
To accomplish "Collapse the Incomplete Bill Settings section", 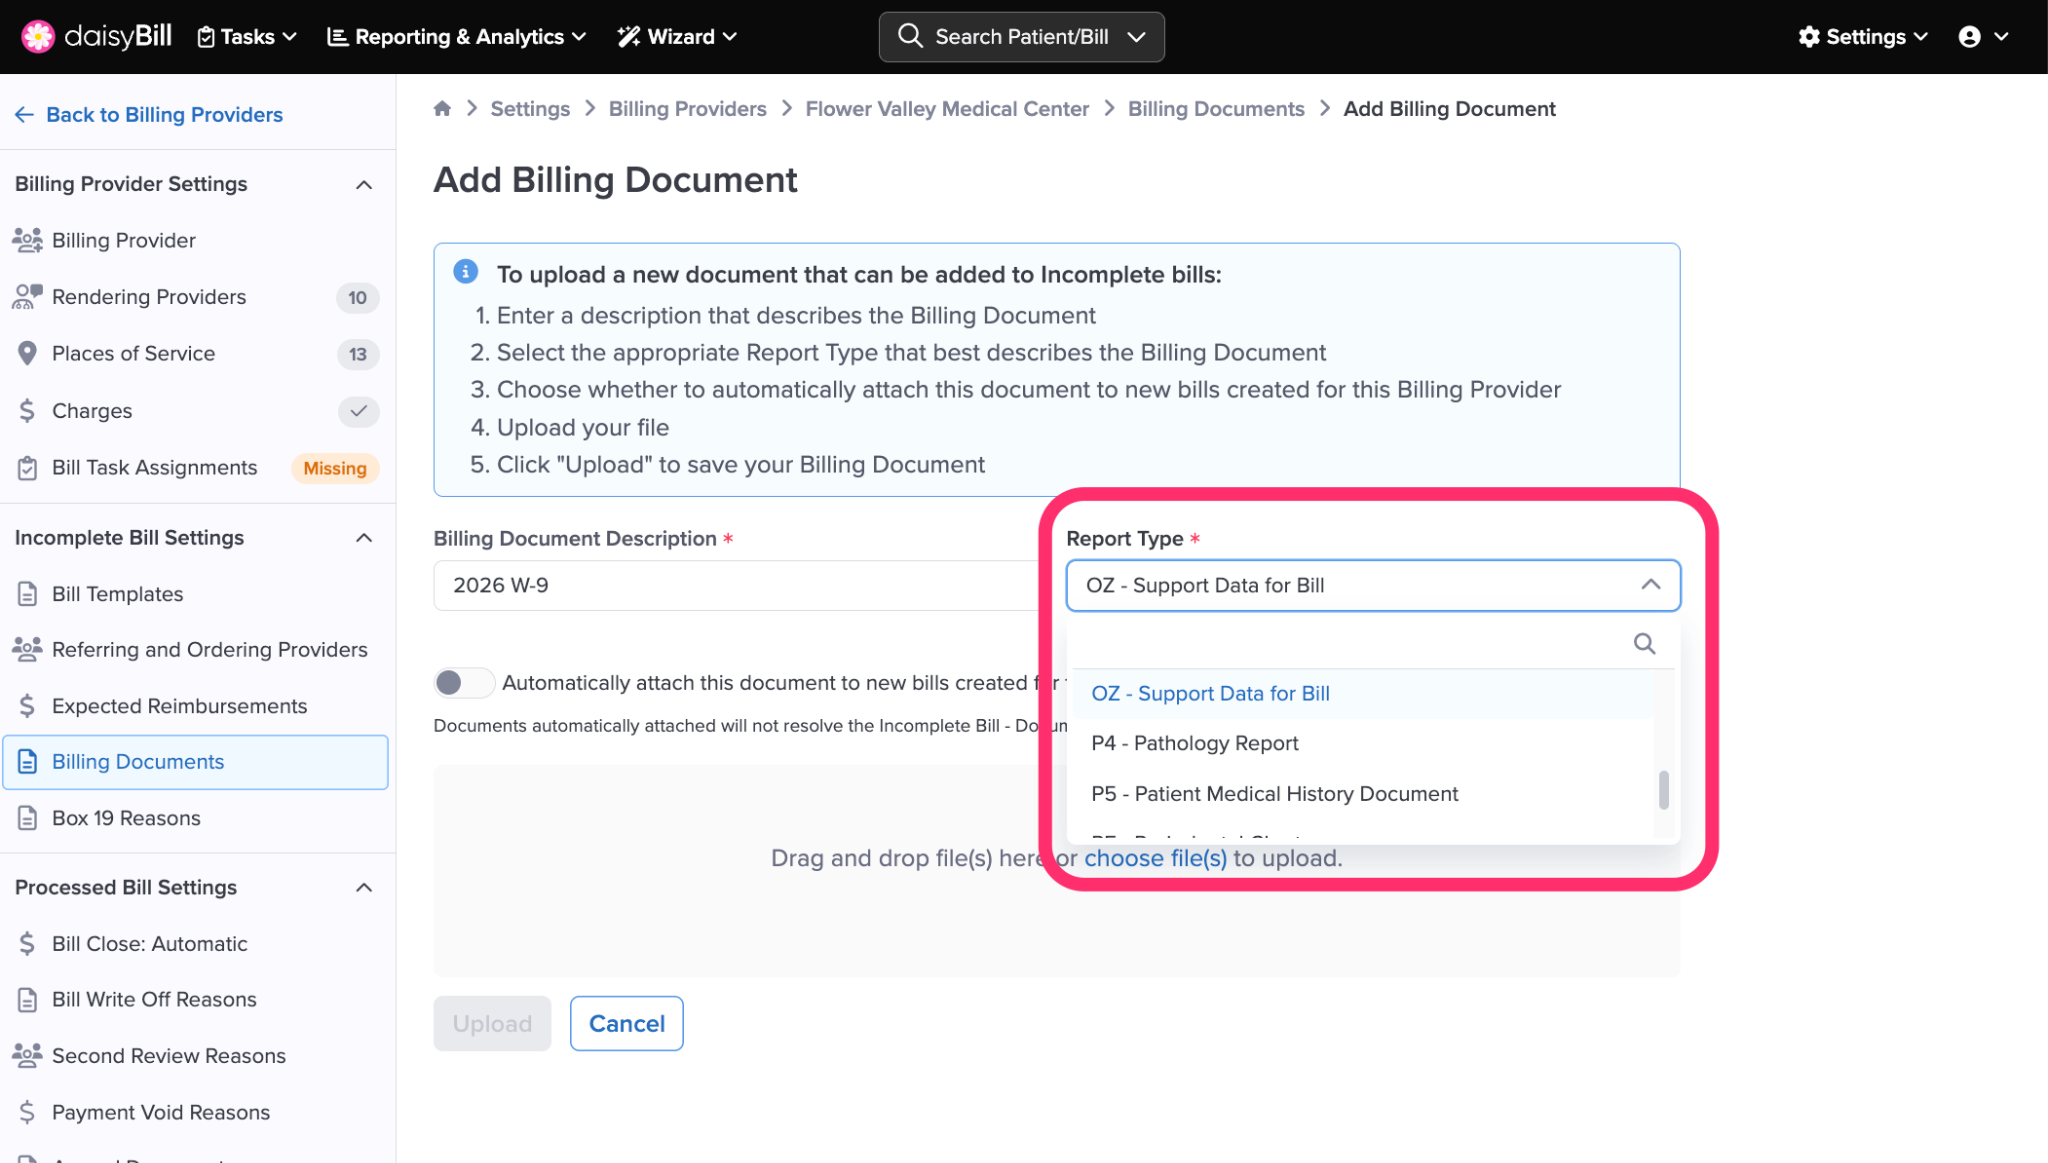I will pyautogui.click(x=364, y=538).
